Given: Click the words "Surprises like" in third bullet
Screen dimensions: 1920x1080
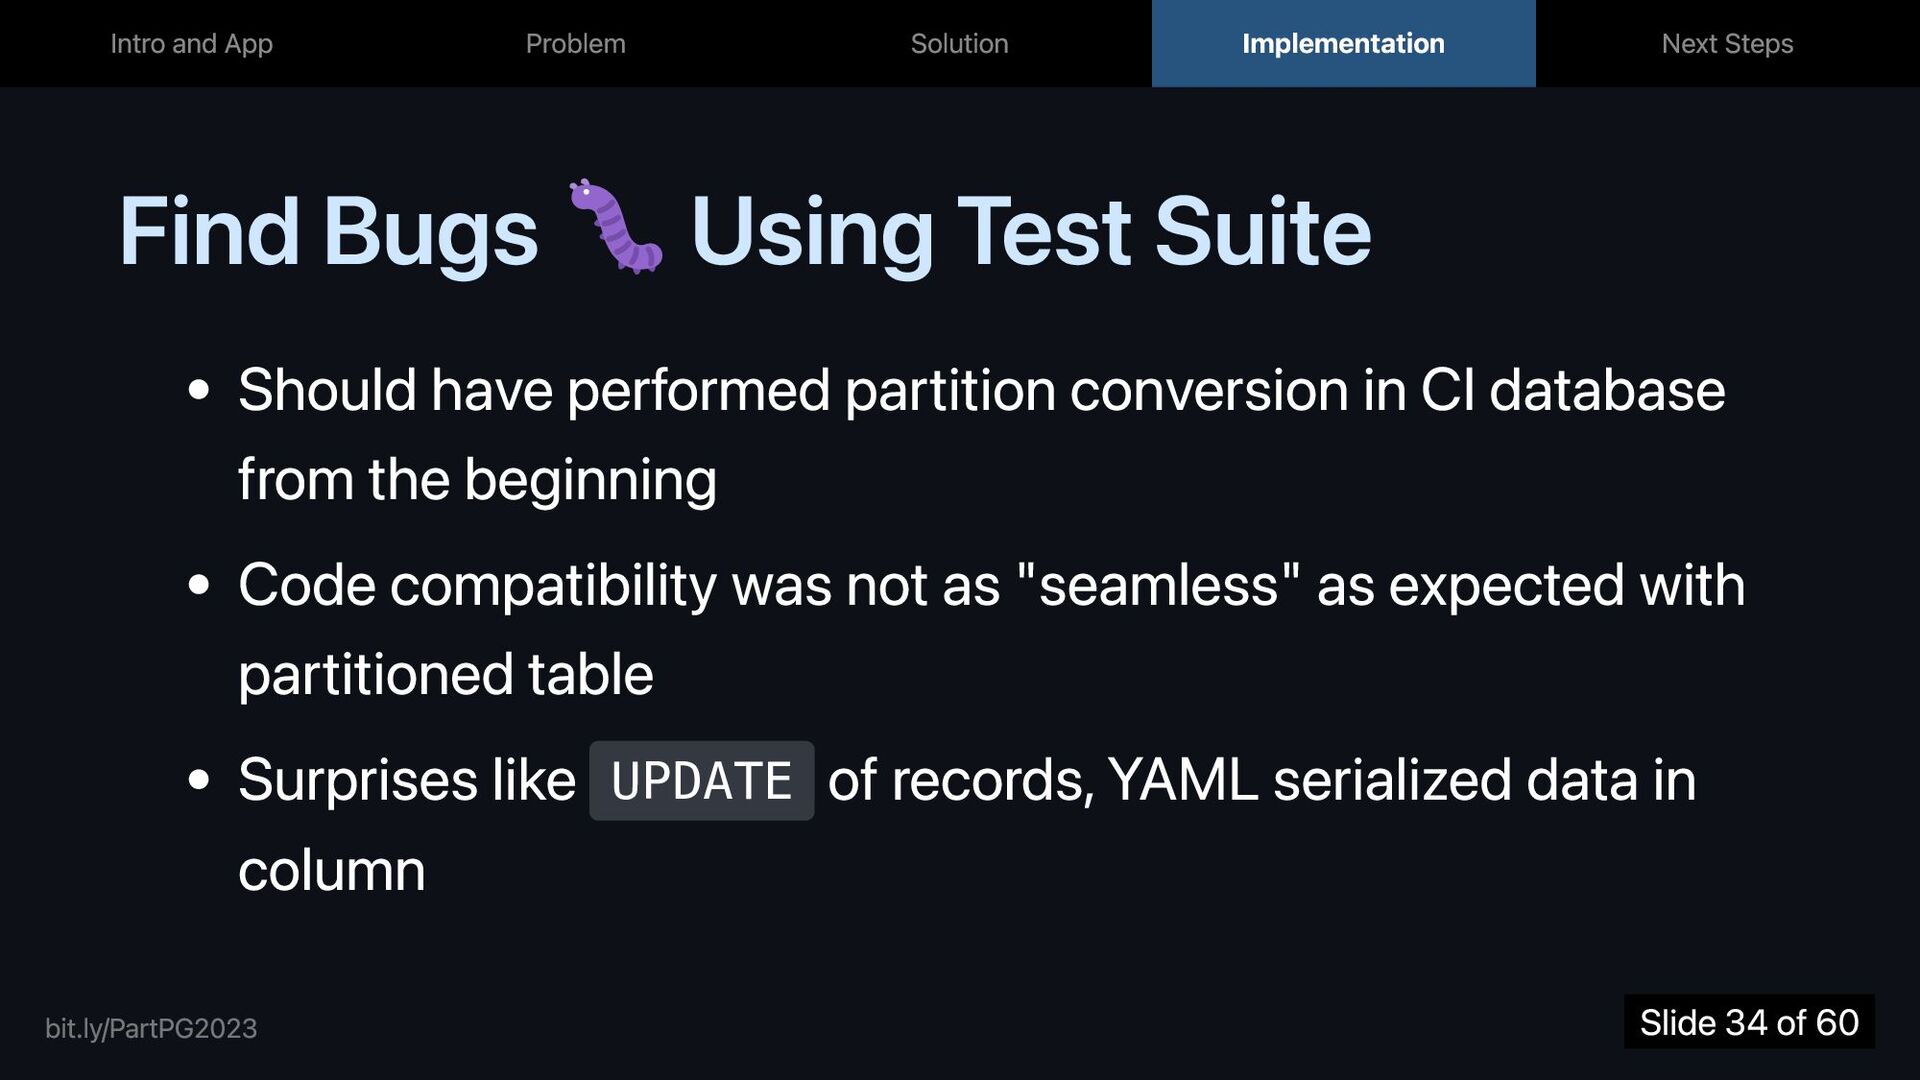Looking at the screenshot, I should (407, 780).
